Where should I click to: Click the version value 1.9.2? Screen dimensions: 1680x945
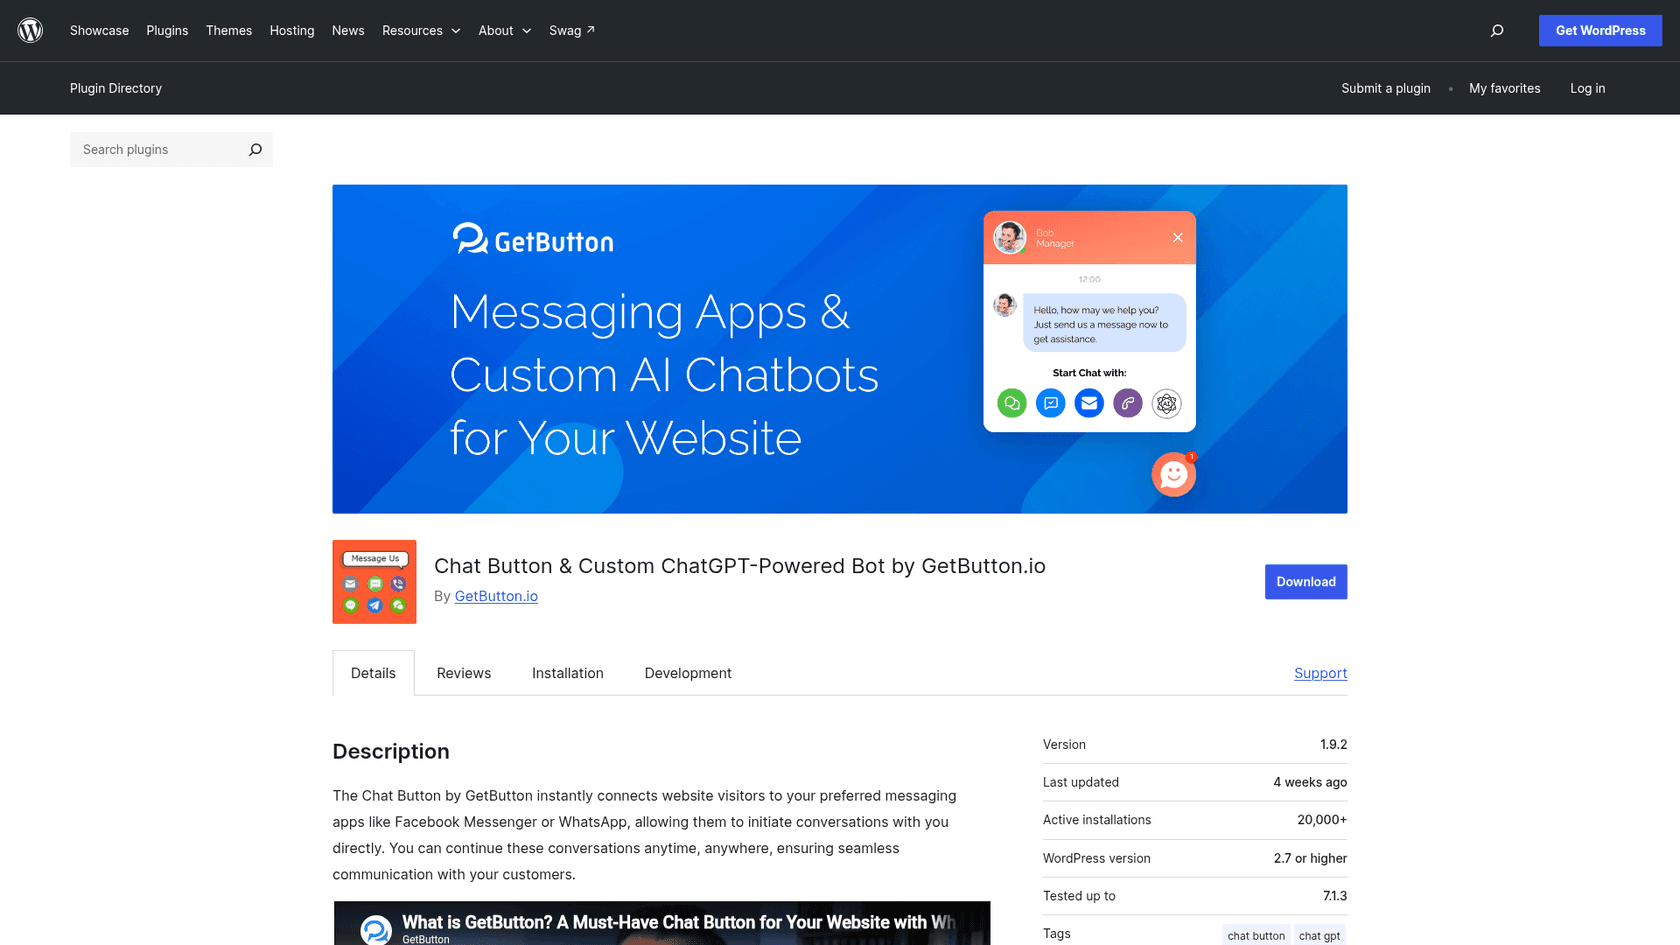point(1333,745)
